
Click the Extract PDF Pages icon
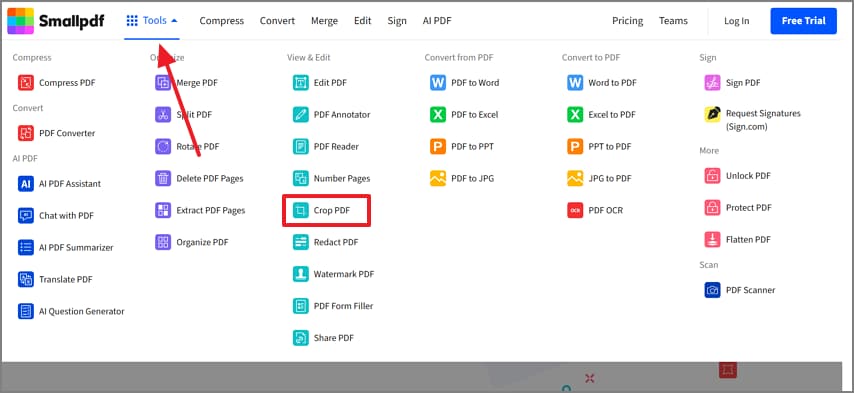point(163,210)
